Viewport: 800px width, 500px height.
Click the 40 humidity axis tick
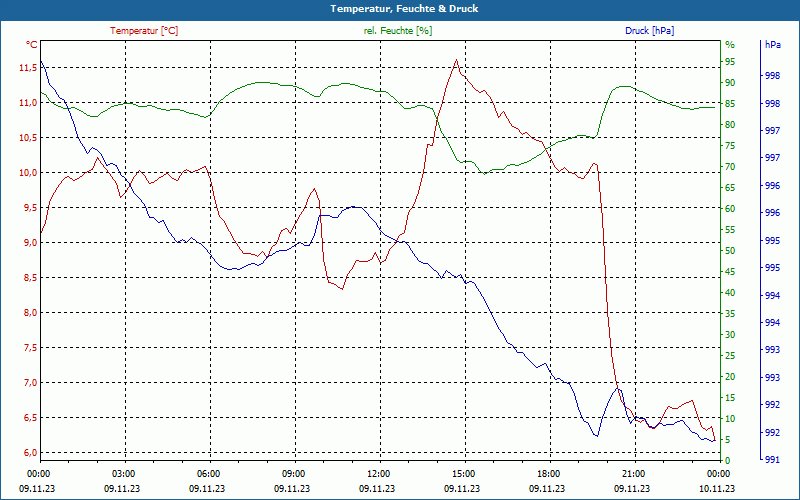tap(730, 293)
